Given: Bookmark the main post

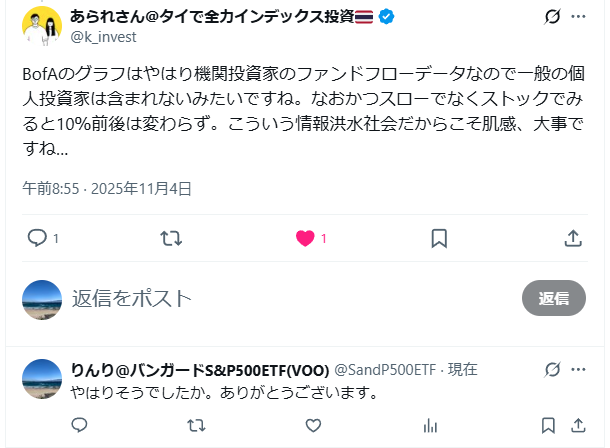Looking at the screenshot, I should [x=439, y=238].
